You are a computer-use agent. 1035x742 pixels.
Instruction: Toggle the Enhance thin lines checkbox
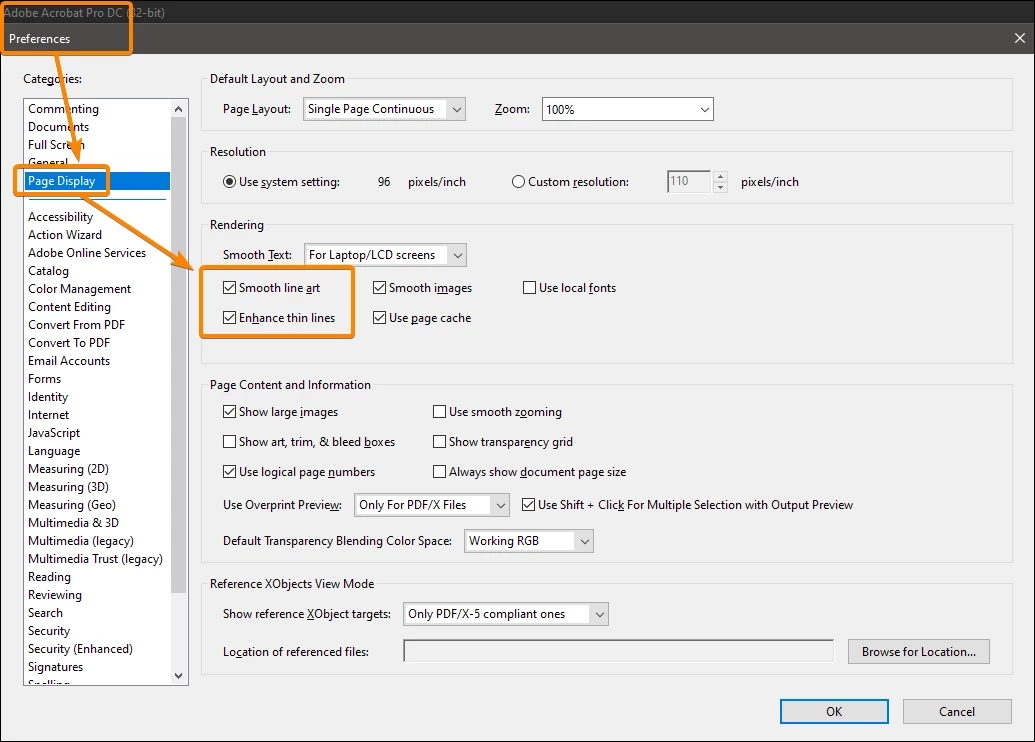tap(229, 318)
